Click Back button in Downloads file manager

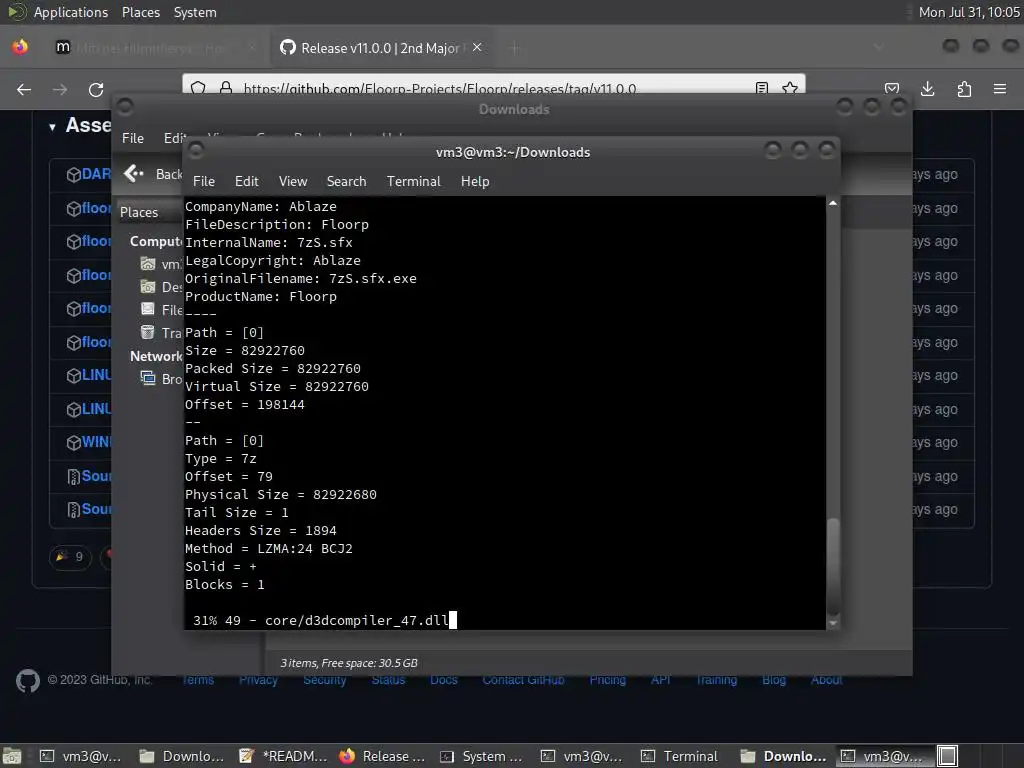click(153, 174)
